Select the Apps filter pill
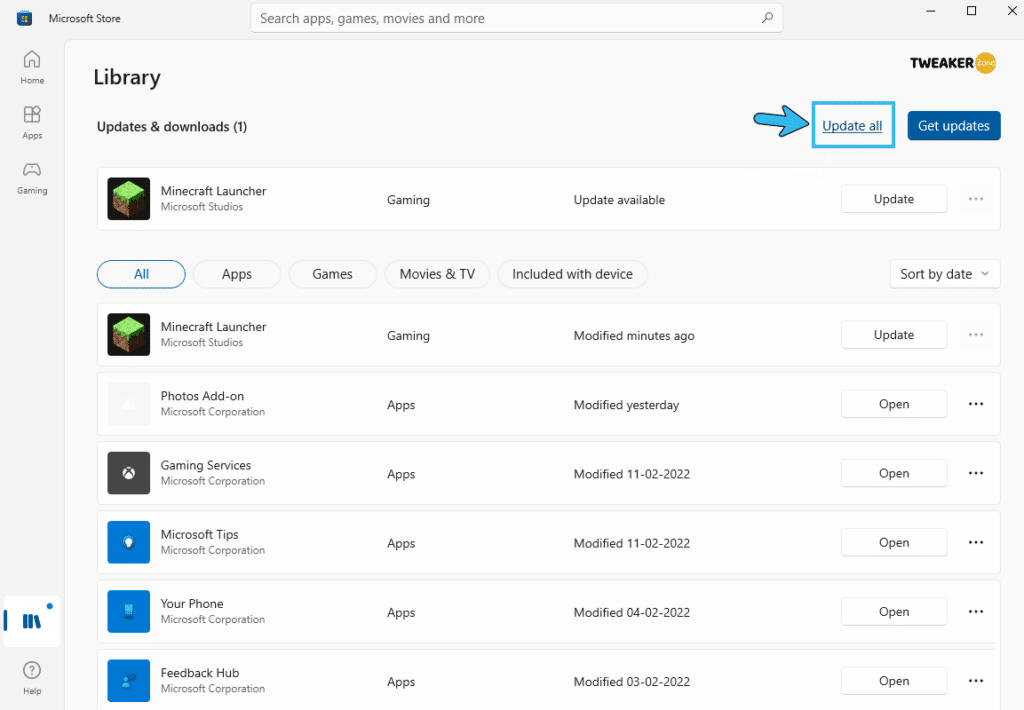Image resolution: width=1024 pixels, height=710 pixels. tap(237, 274)
